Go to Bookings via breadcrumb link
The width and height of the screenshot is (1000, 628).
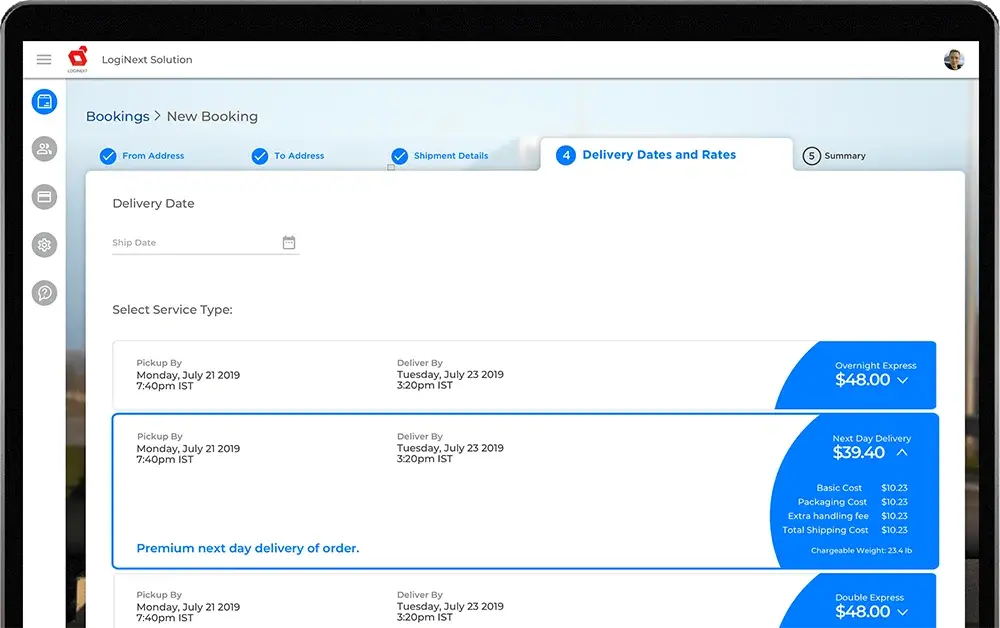pos(117,117)
